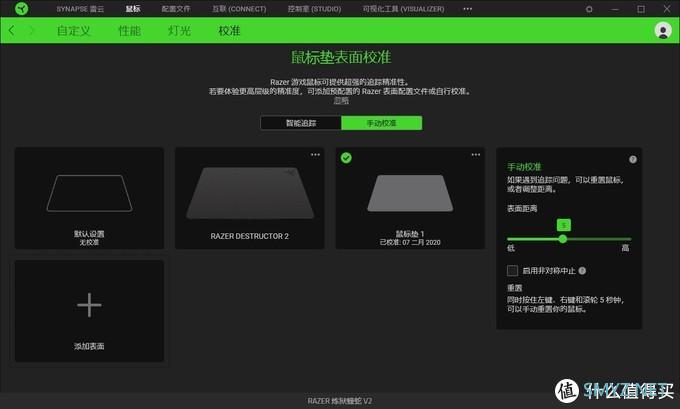Image resolution: width=680 pixels, height=409 pixels.
Task: Select the 默认设置 surface card
Action: (x=89, y=198)
